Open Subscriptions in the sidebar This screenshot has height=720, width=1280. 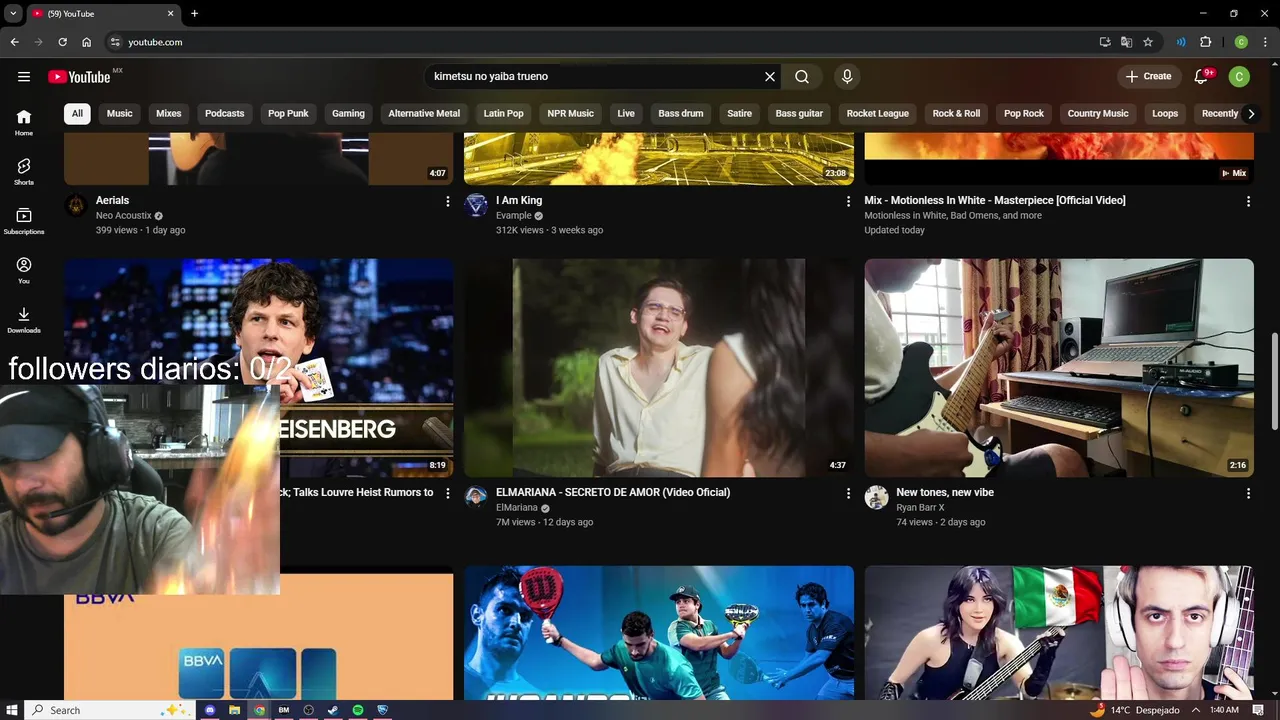24,221
